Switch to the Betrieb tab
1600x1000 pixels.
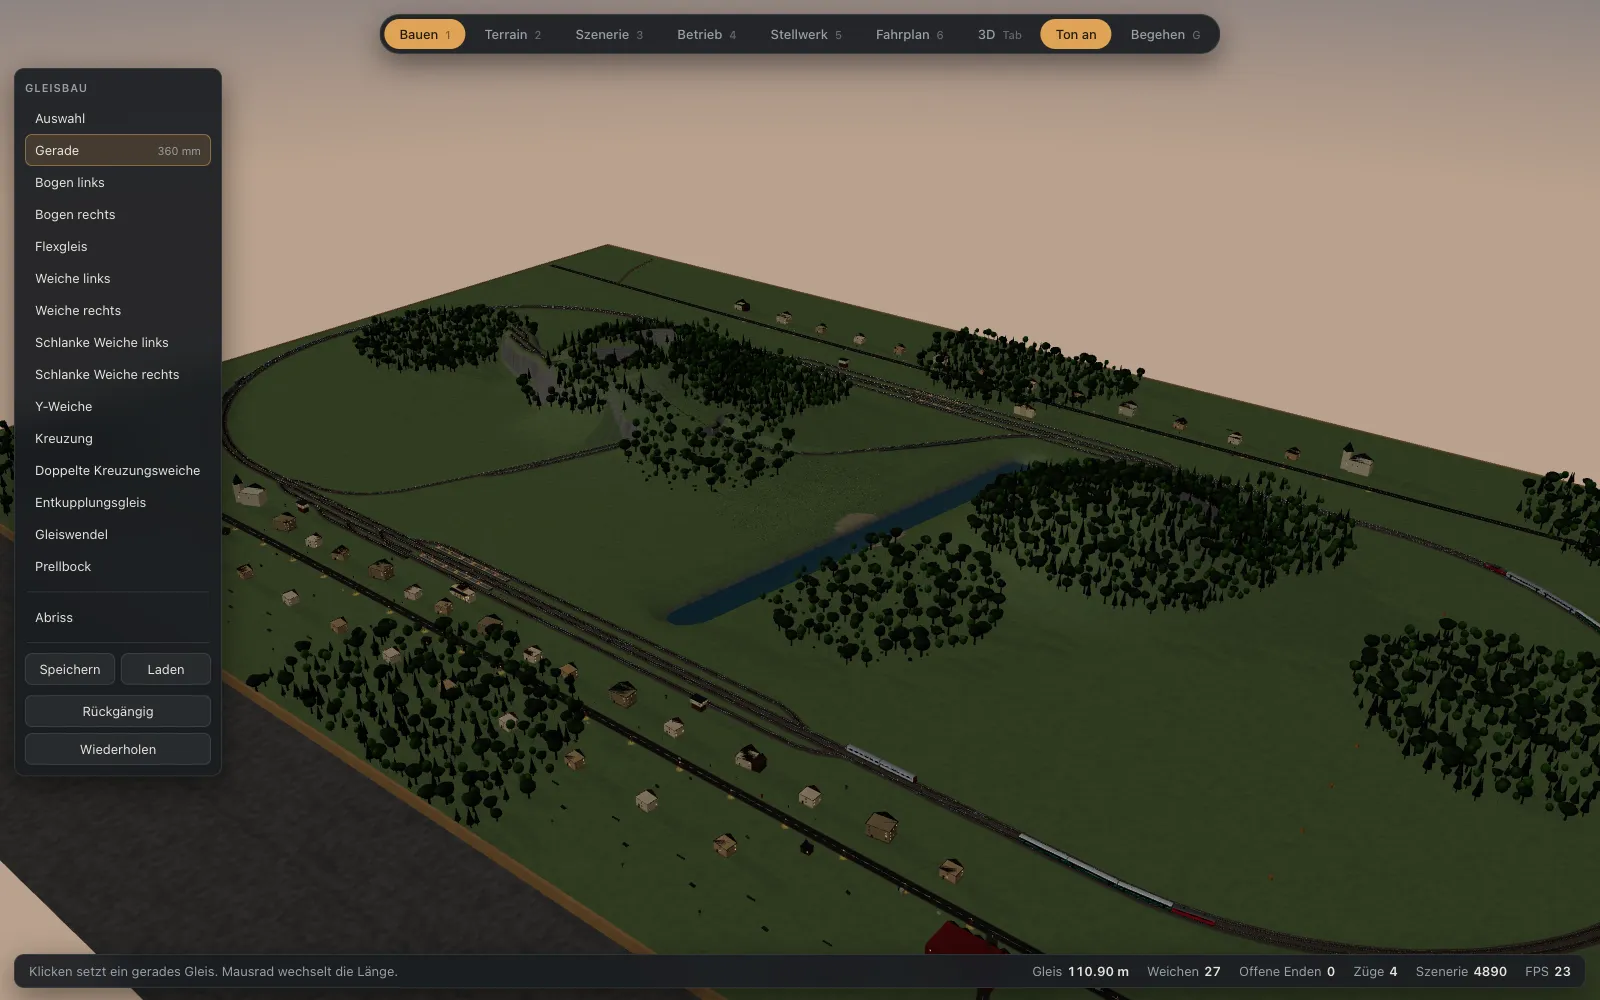(x=706, y=34)
